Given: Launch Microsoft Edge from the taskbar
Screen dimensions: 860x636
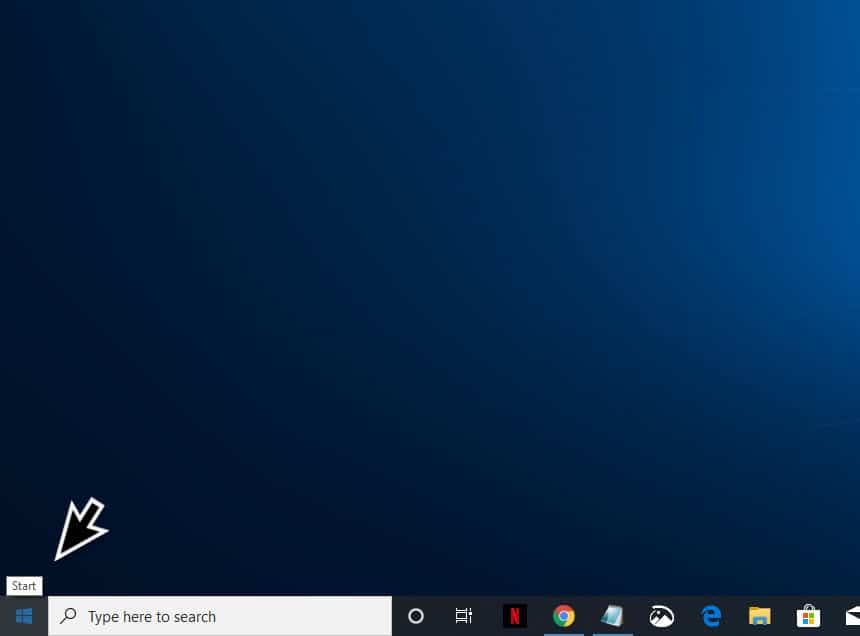Looking at the screenshot, I should coord(711,616).
